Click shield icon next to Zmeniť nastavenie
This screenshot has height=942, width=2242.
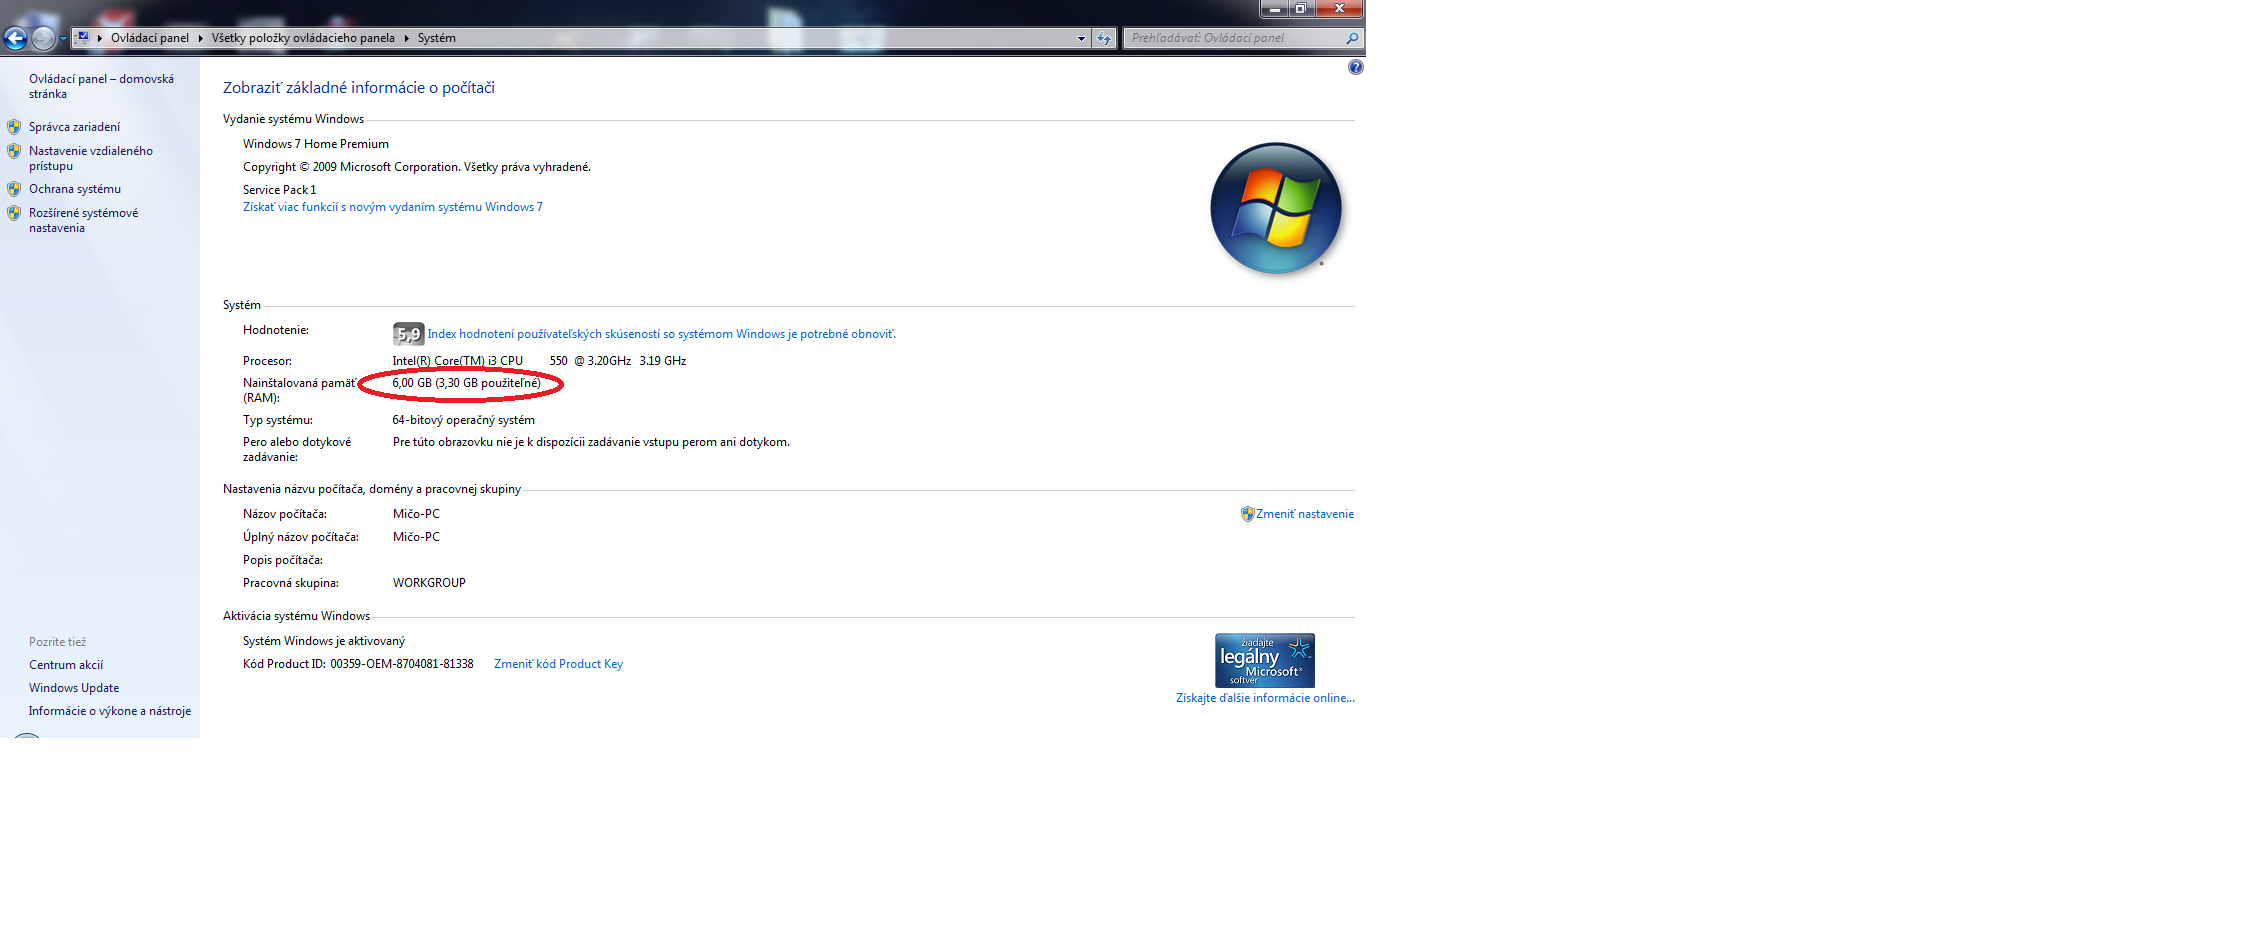tap(1247, 514)
